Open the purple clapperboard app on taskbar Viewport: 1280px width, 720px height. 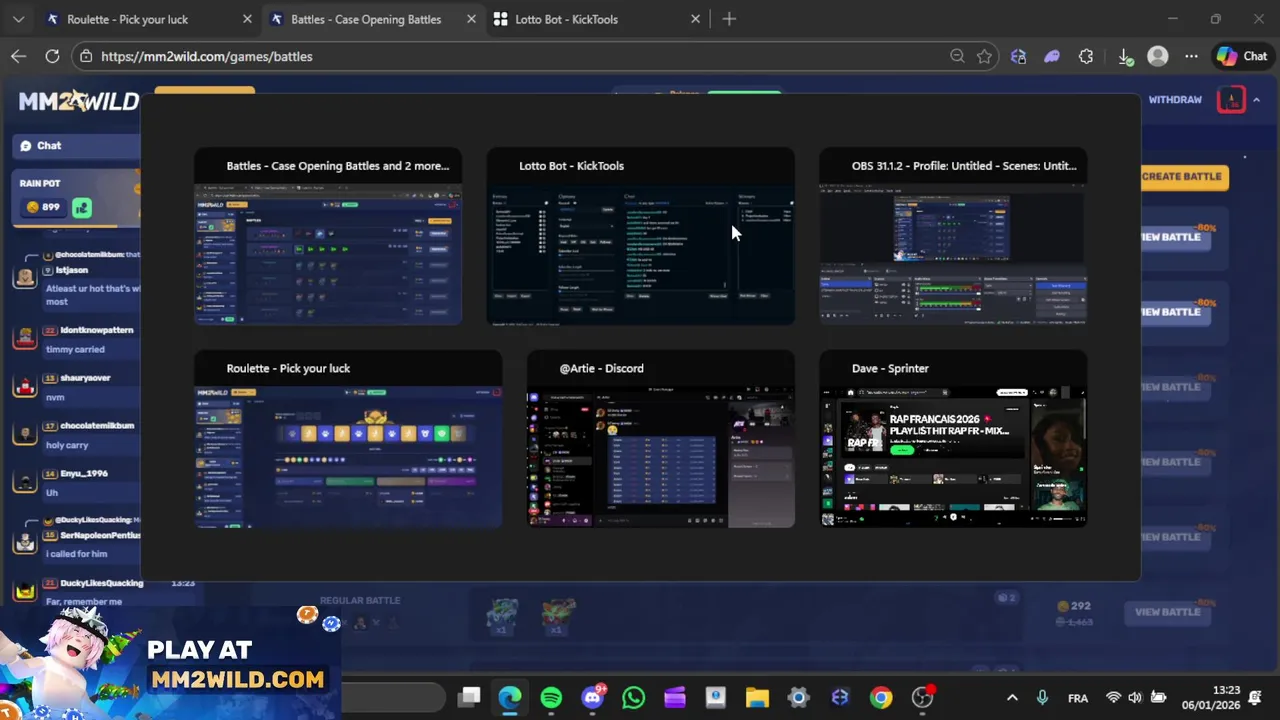[674, 697]
